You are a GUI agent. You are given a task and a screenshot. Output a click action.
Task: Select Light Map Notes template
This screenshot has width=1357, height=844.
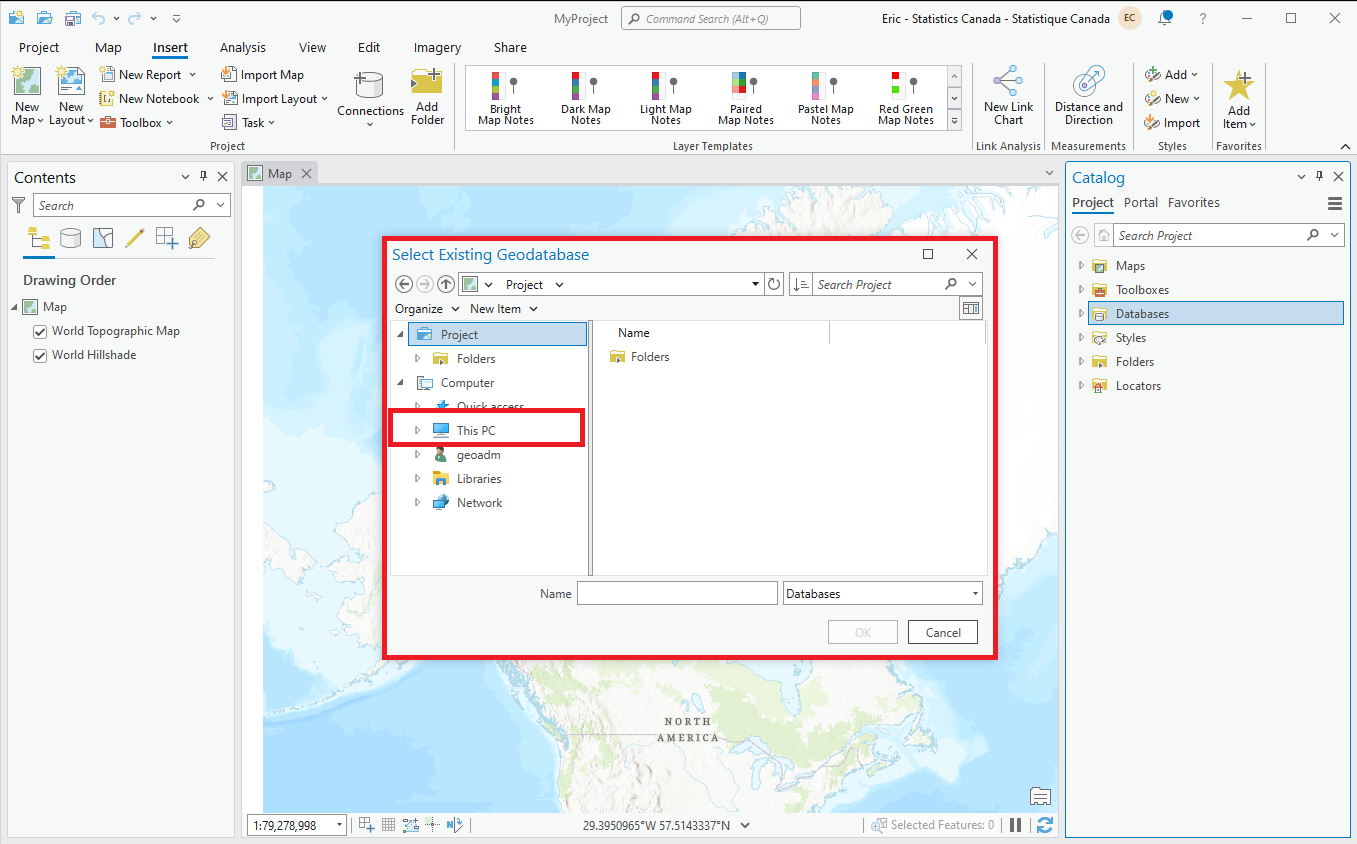pos(666,99)
